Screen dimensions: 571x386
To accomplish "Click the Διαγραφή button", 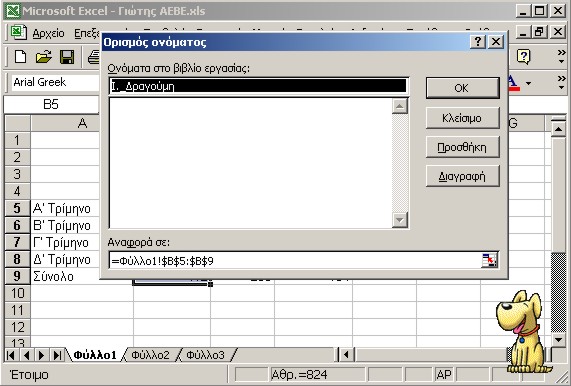I will [x=462, y=176].
